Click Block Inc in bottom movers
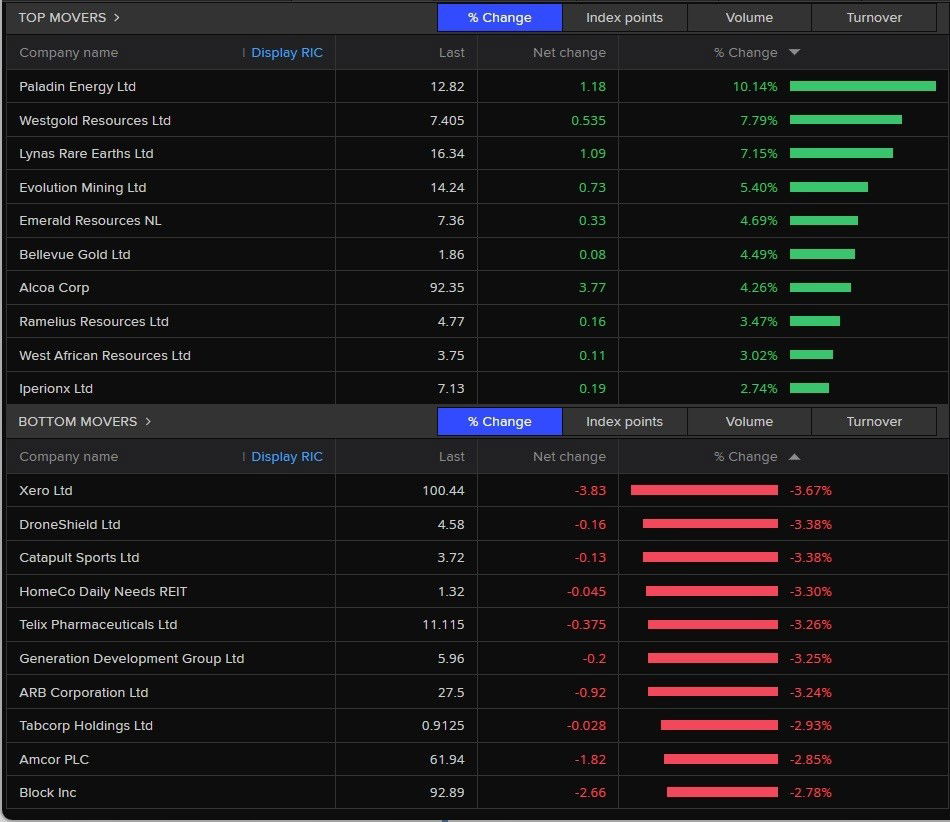 click(48, 792)
